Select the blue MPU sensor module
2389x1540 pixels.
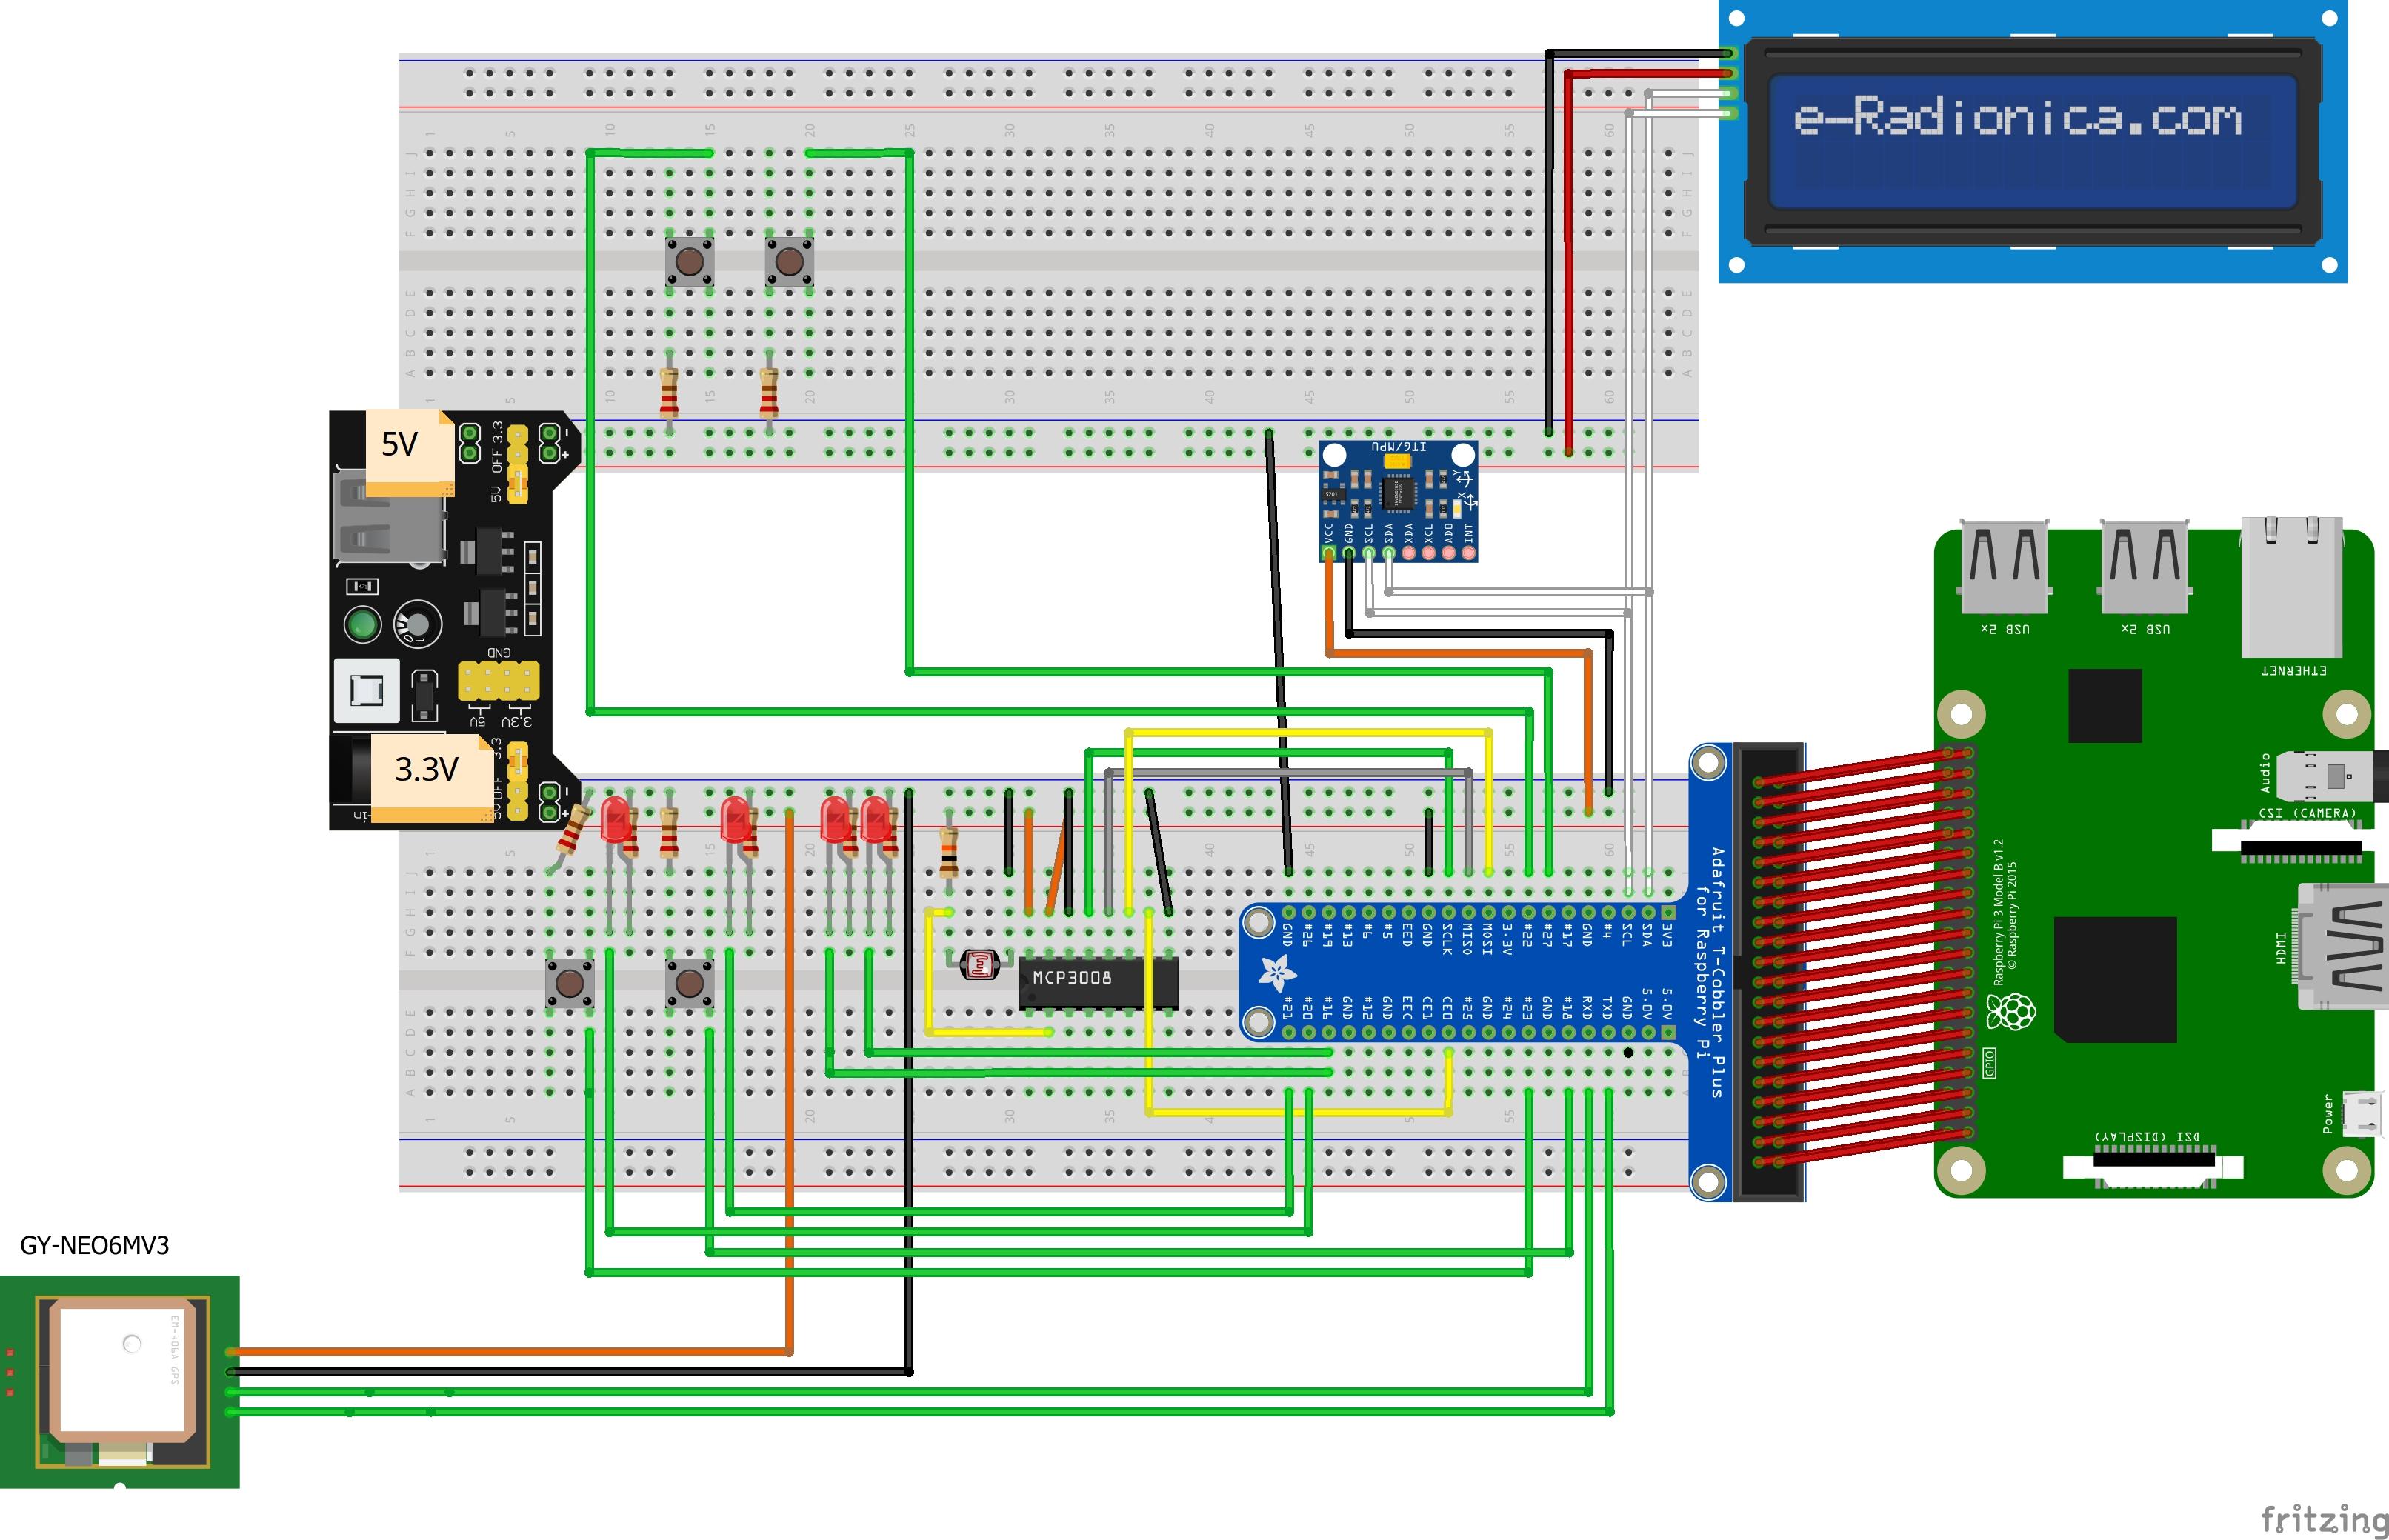tap(1397, 500)
